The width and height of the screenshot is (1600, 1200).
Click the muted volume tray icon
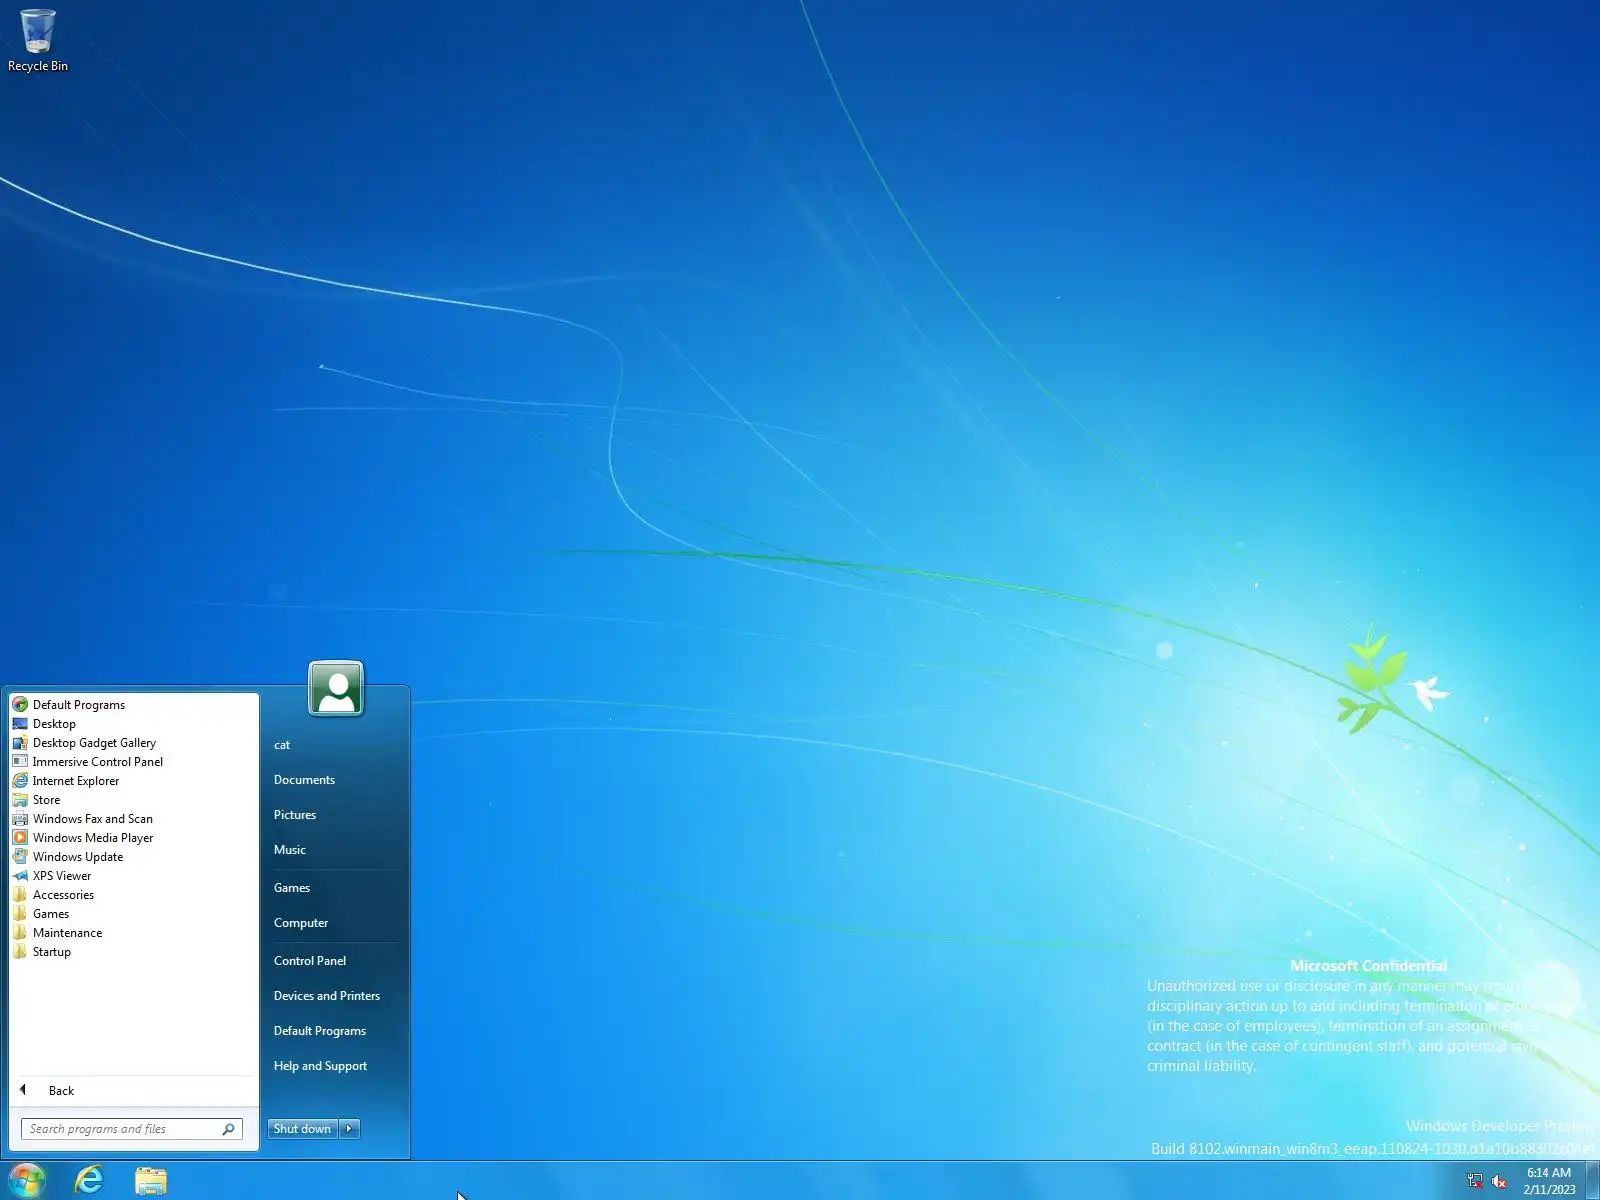coord(1499,1181)
